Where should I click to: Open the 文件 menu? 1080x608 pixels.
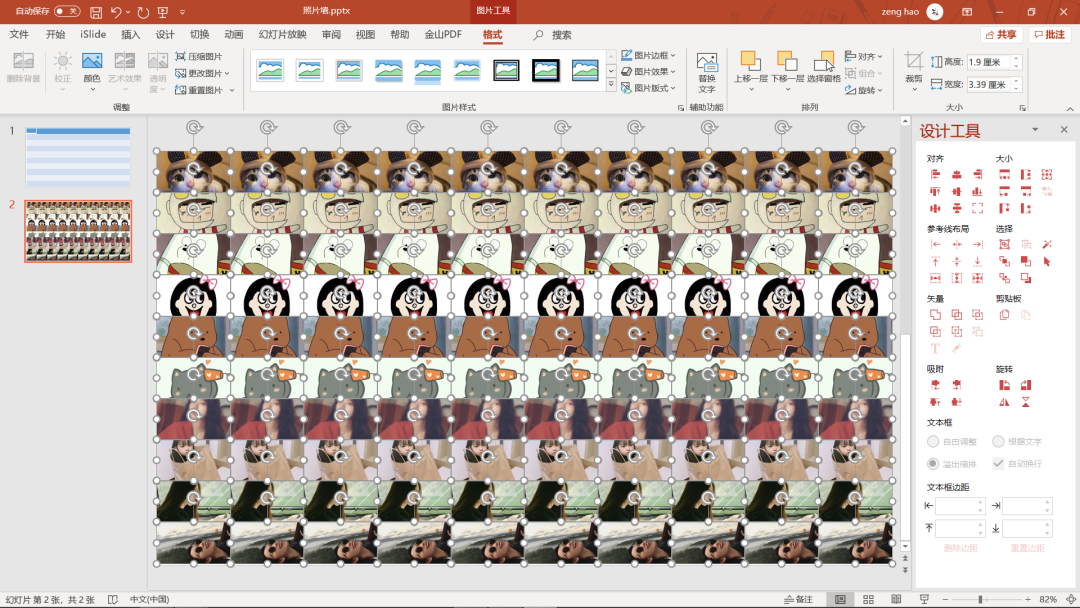click(x=19, y=34)
